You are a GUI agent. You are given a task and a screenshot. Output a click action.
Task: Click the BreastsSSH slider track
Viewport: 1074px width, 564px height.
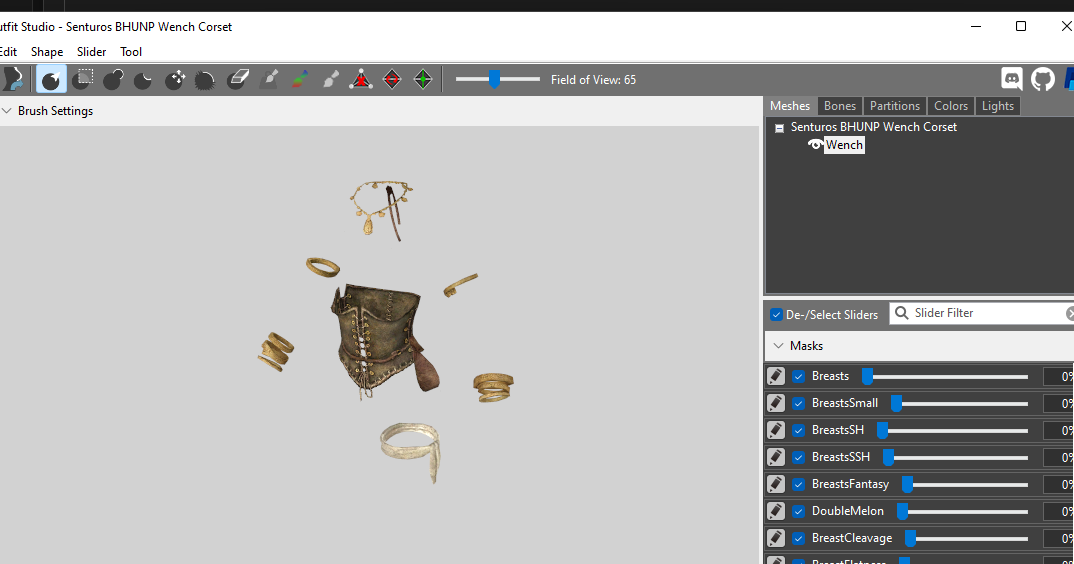click(x=956, y=457)
